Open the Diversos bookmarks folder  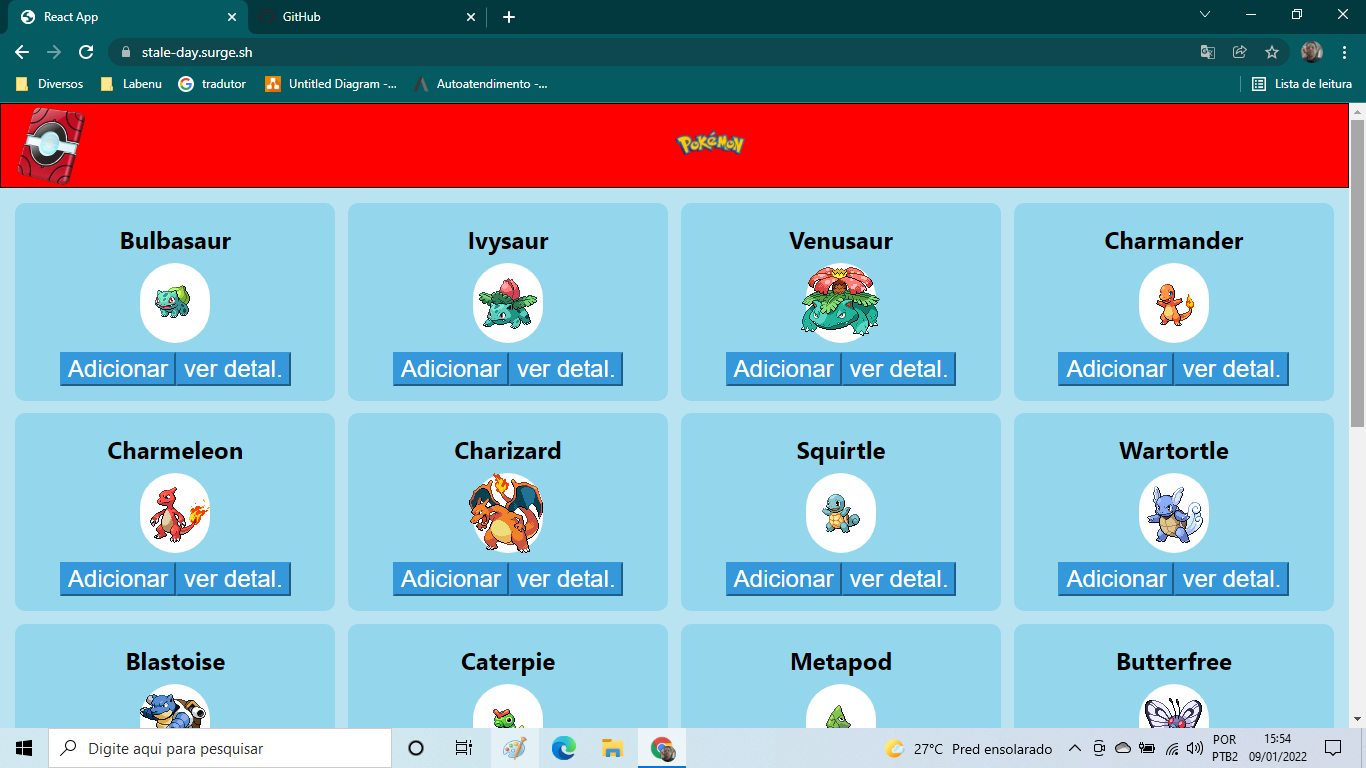(50, 84)
